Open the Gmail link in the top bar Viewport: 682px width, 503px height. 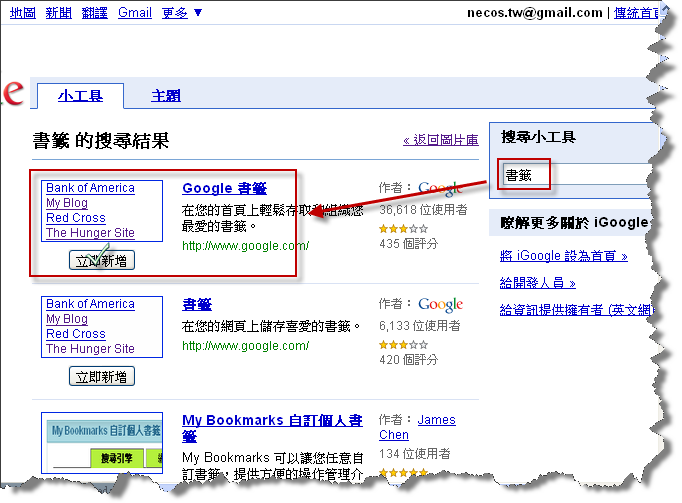click(x=135, y=13)
